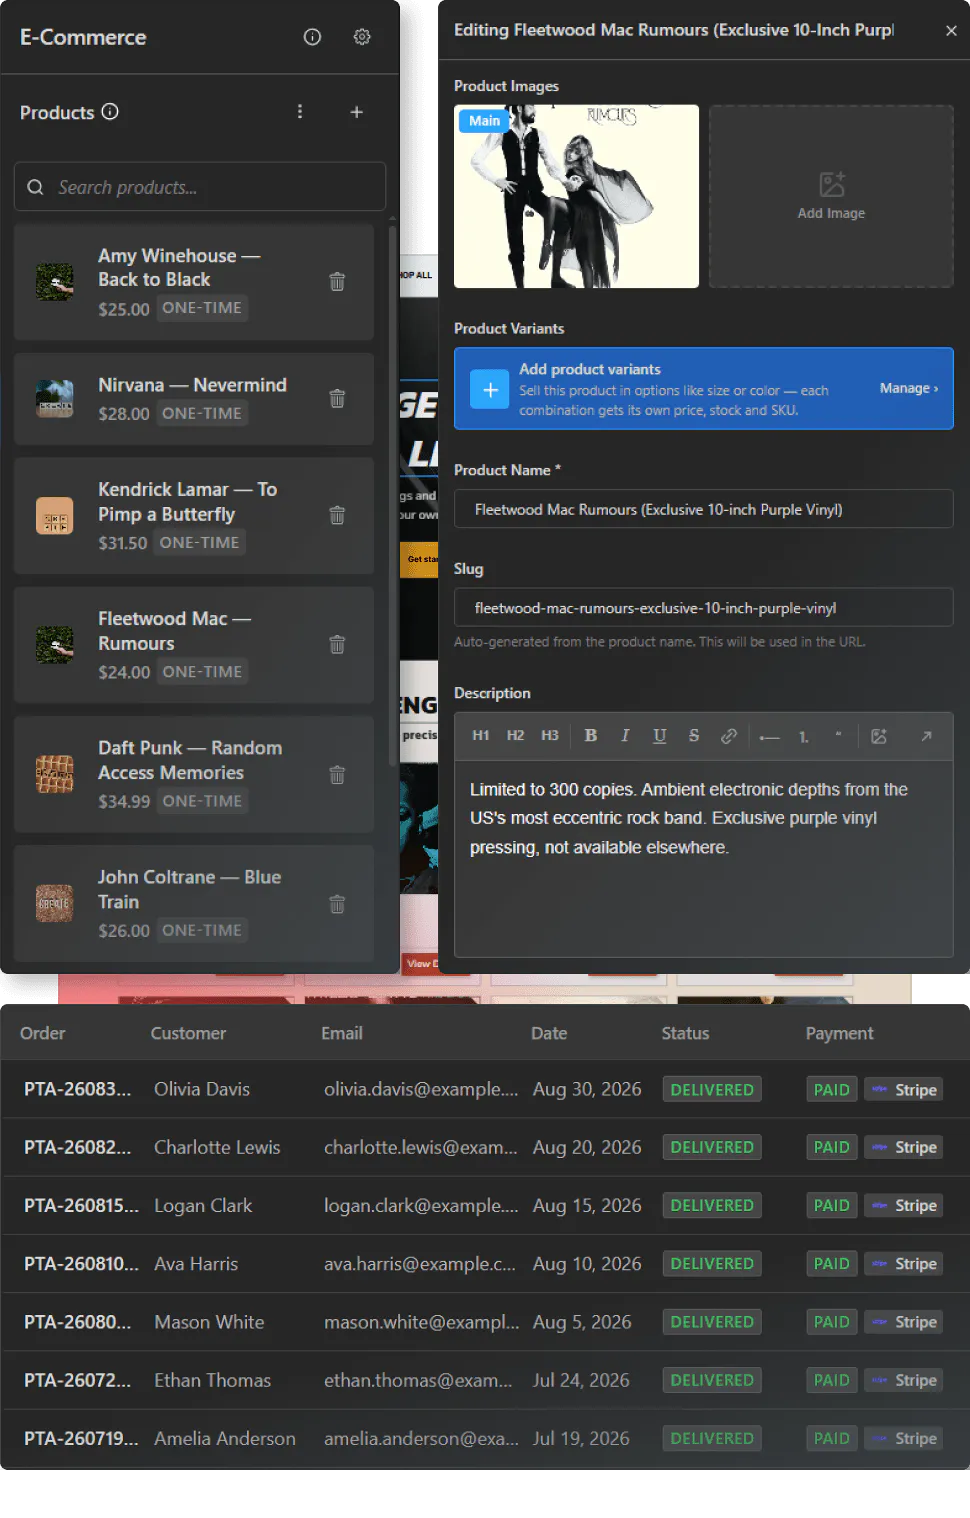
Task: Click PAID badge for Ava Harris
Action: [x=831, y=1263]
